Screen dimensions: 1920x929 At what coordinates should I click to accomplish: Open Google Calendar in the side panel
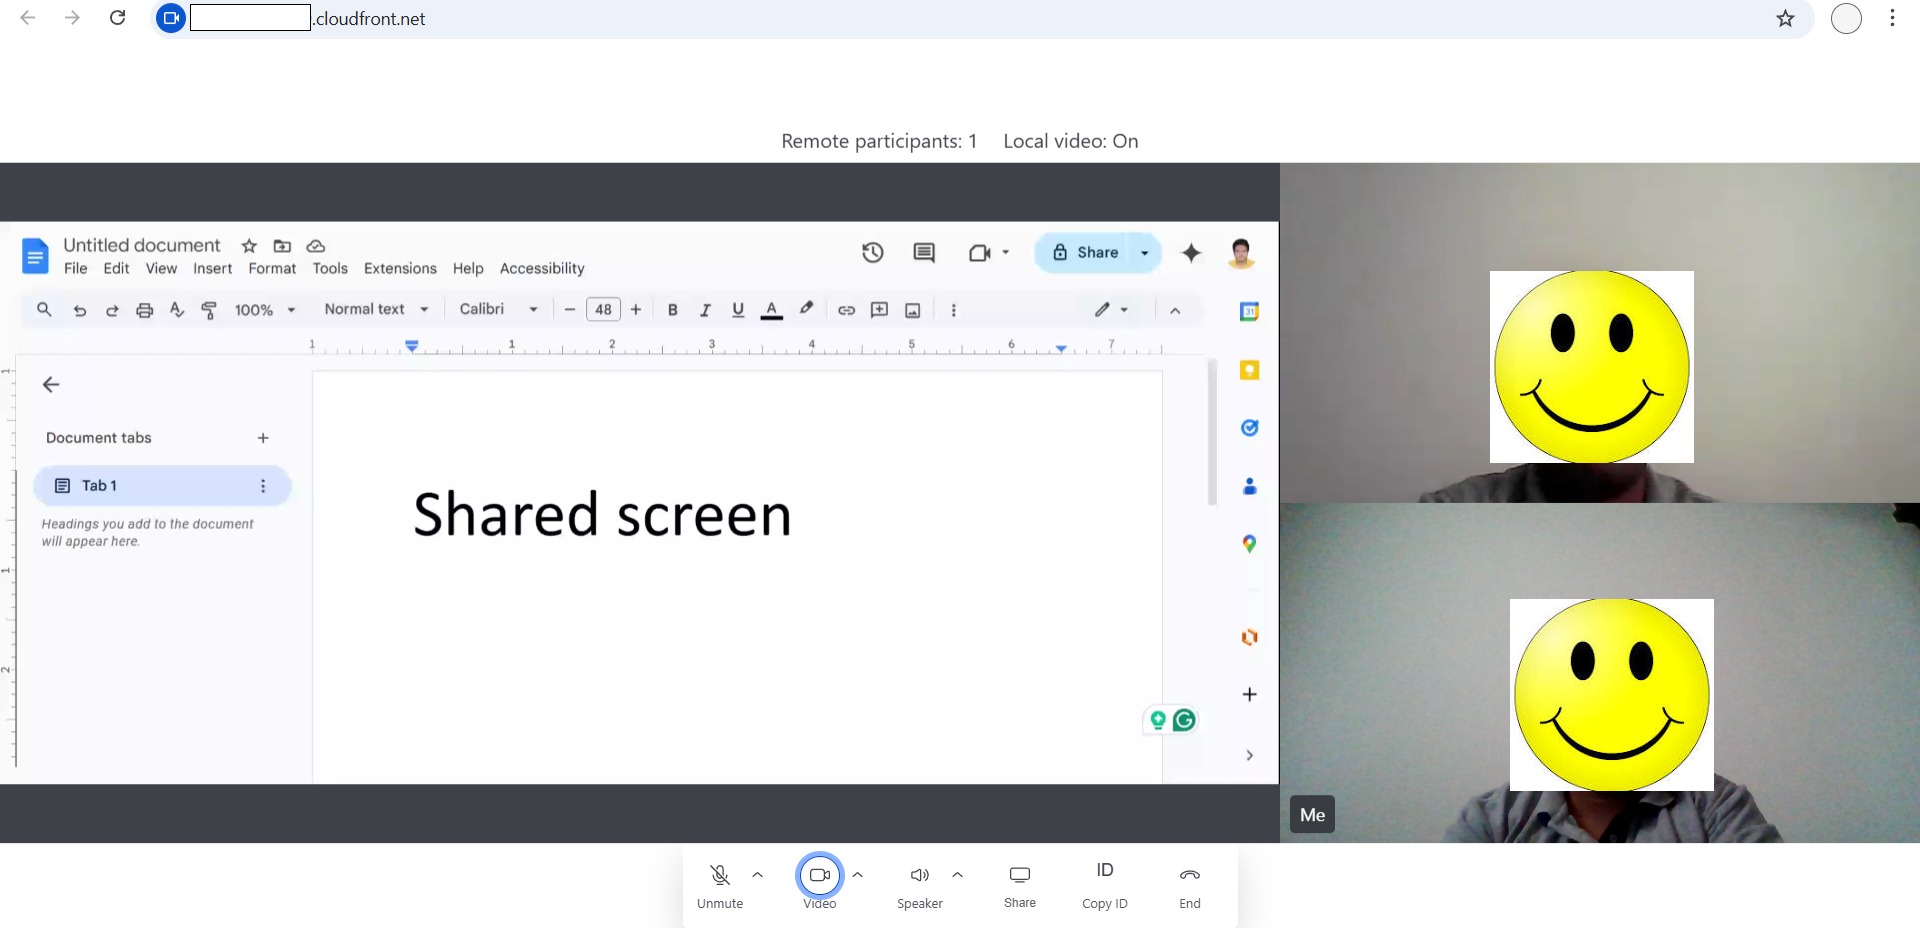pos(1249,311)
